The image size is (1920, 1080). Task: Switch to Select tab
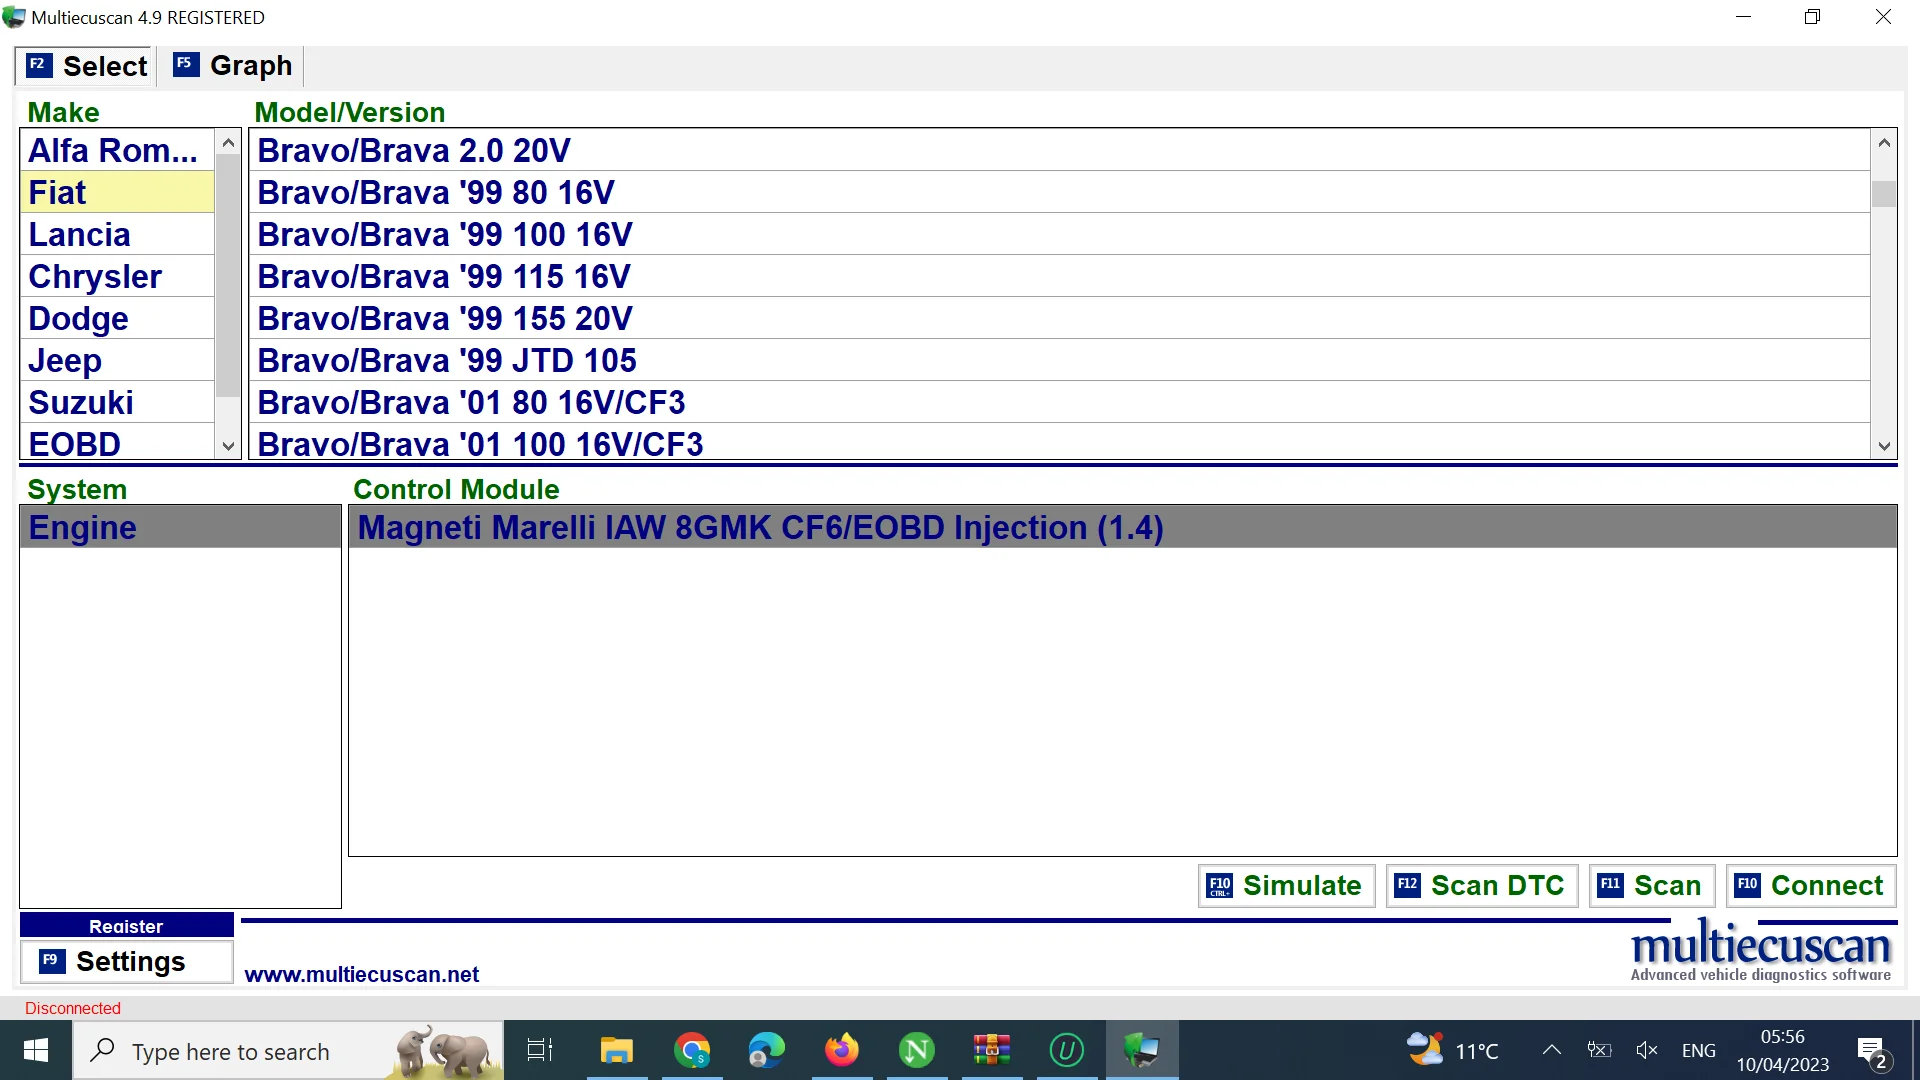click(86, 66)
